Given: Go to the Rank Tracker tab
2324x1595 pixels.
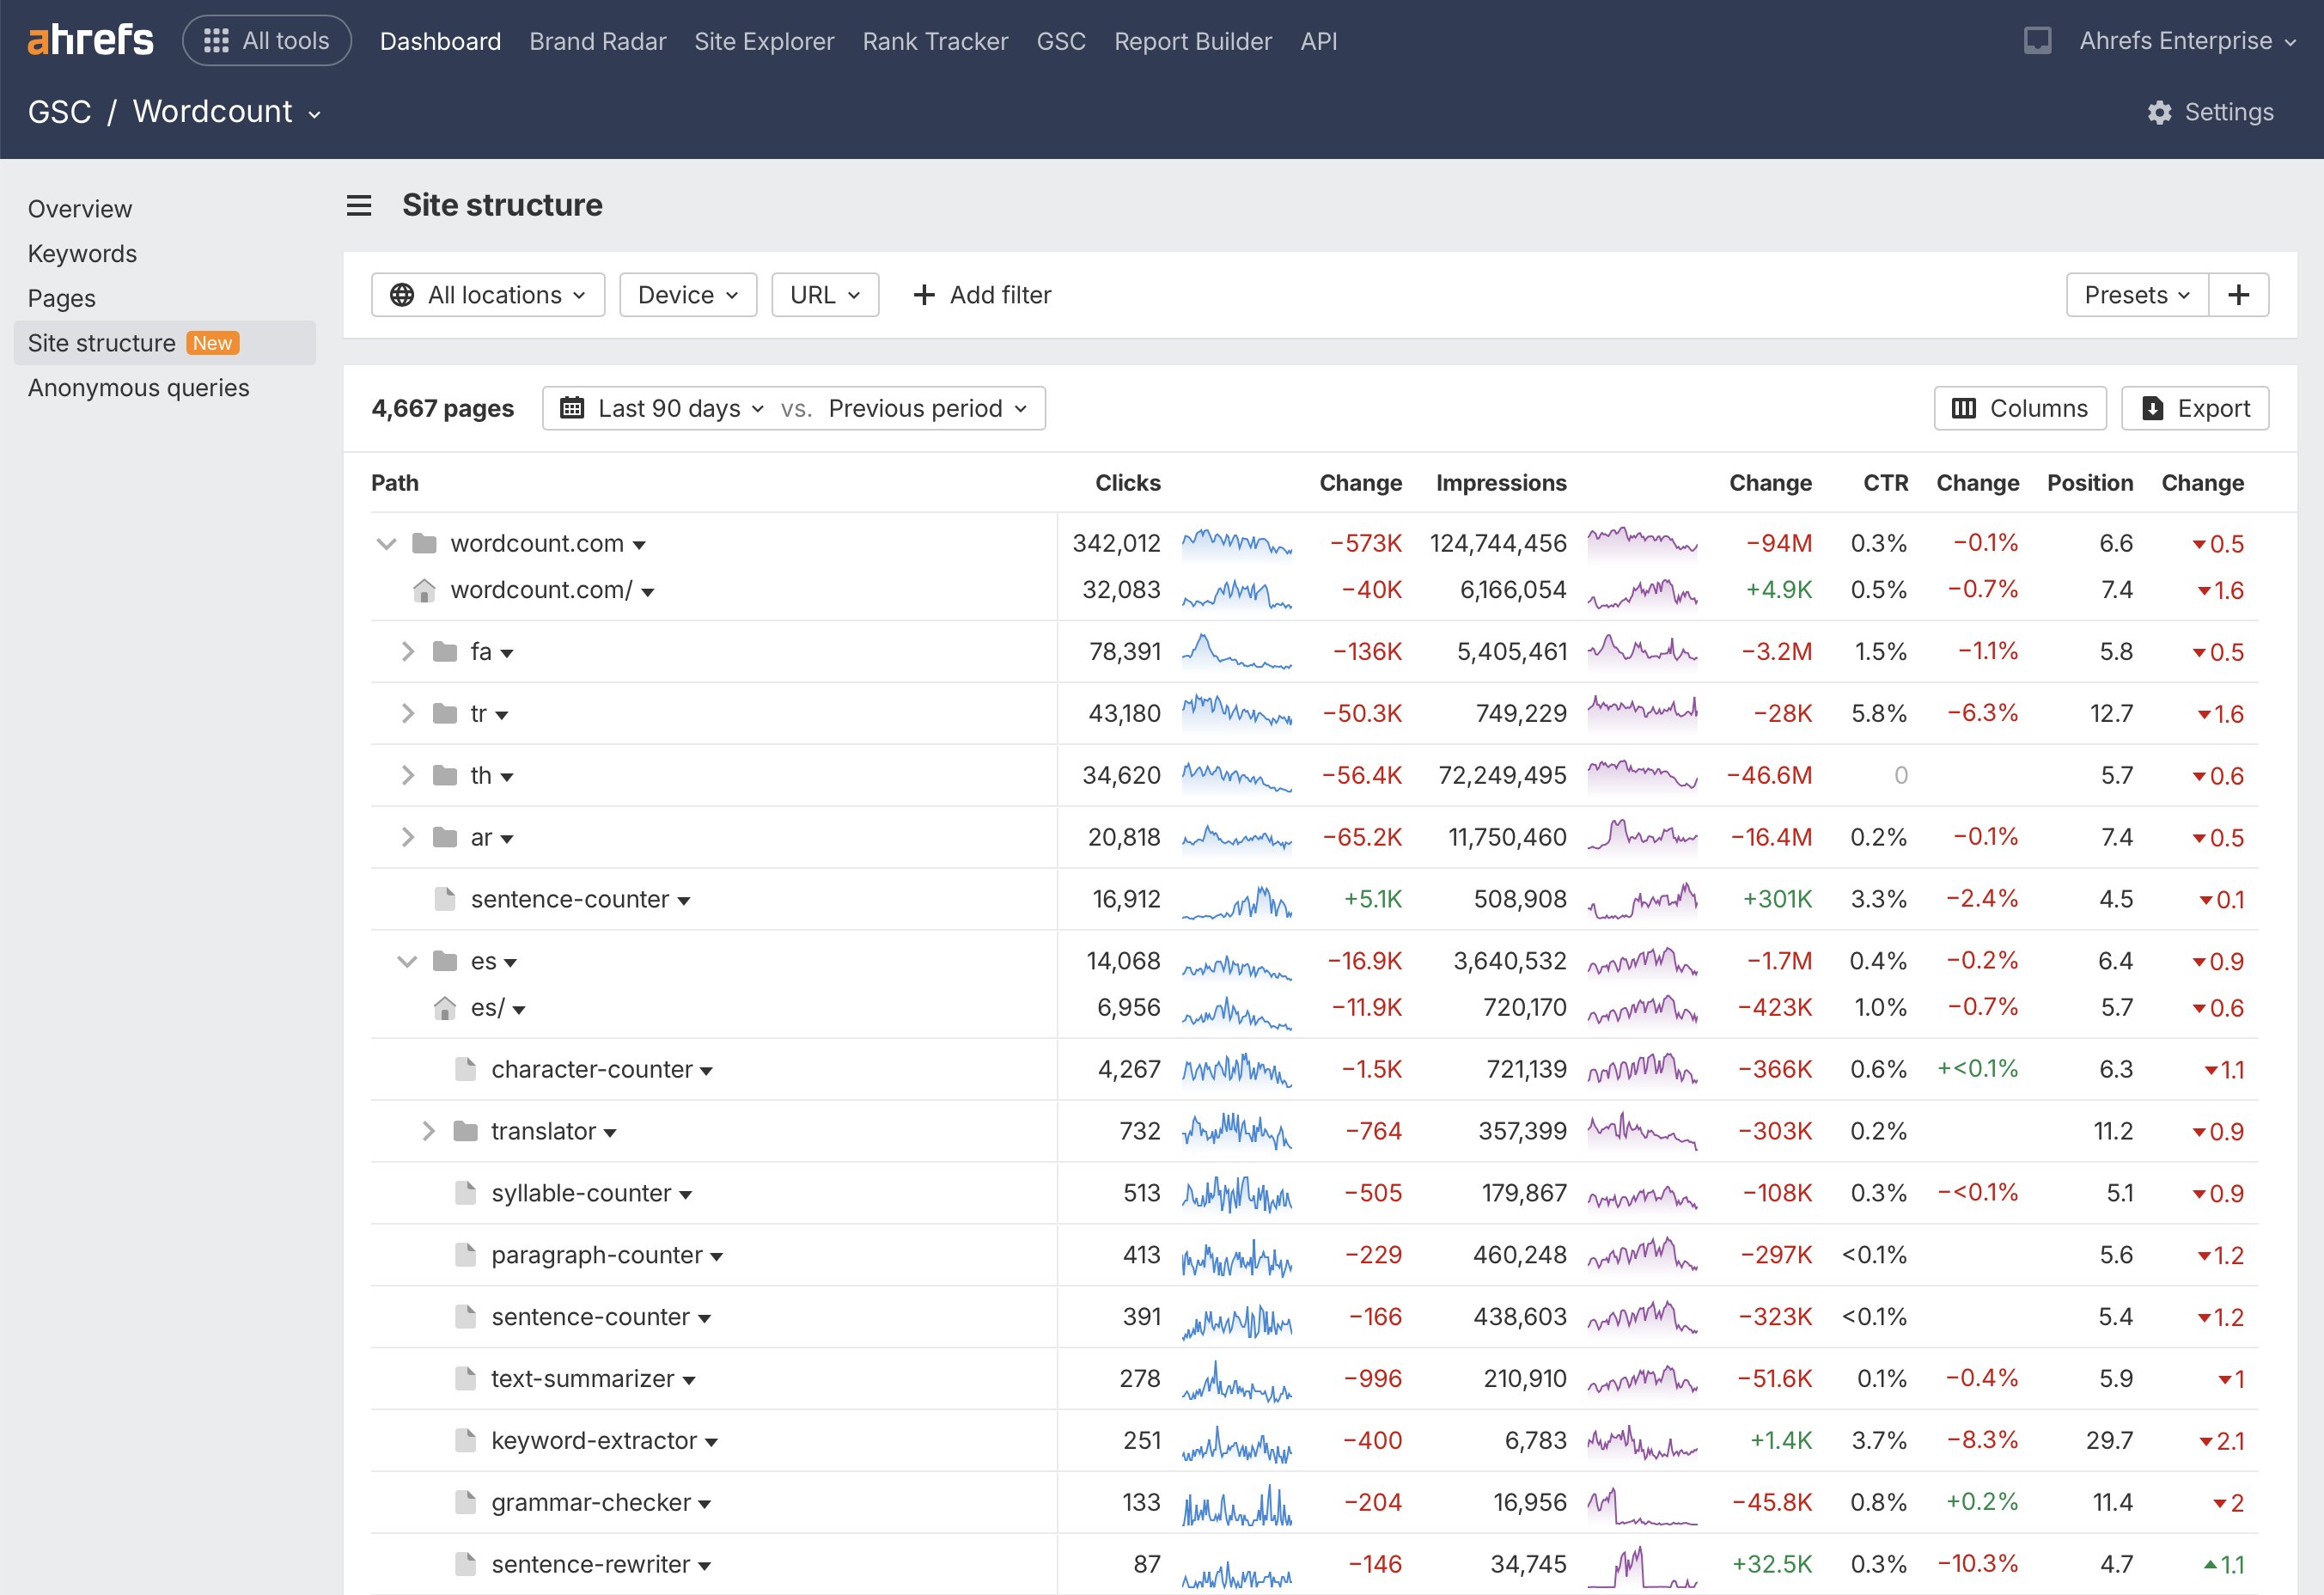Looking at the screenshot, I should 934,41.
